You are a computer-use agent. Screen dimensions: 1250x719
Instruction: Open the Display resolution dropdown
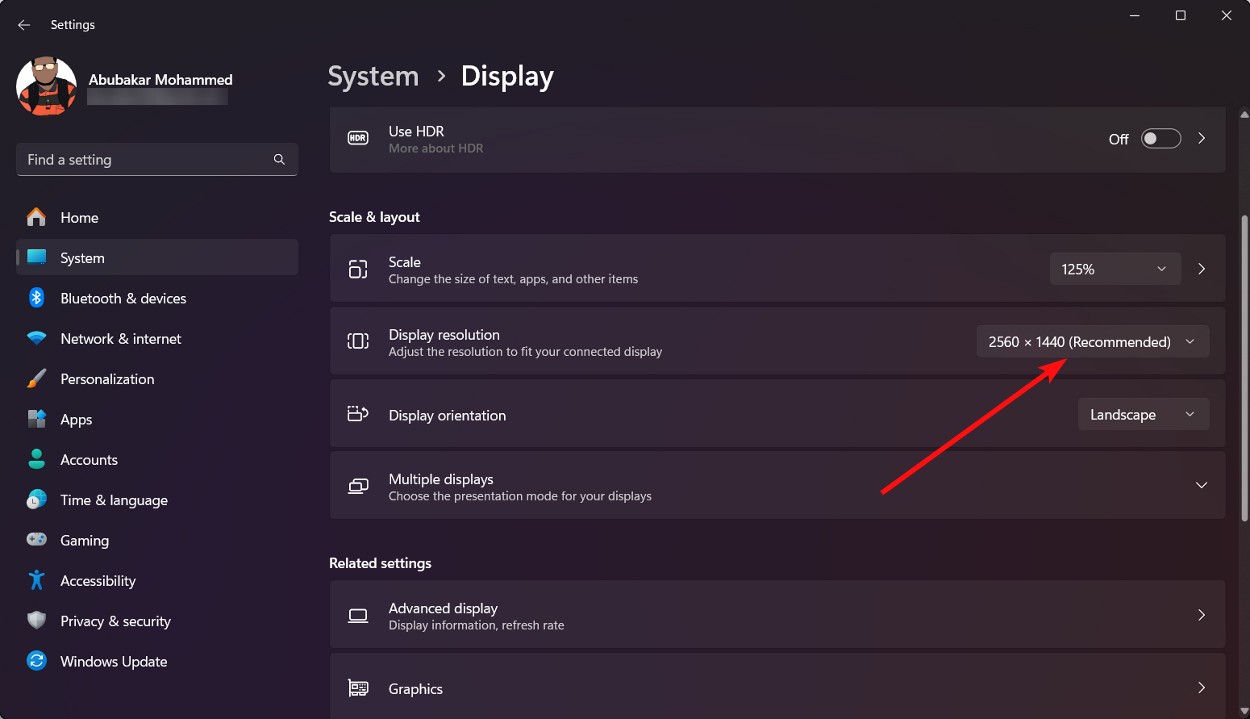(1092, 341)
